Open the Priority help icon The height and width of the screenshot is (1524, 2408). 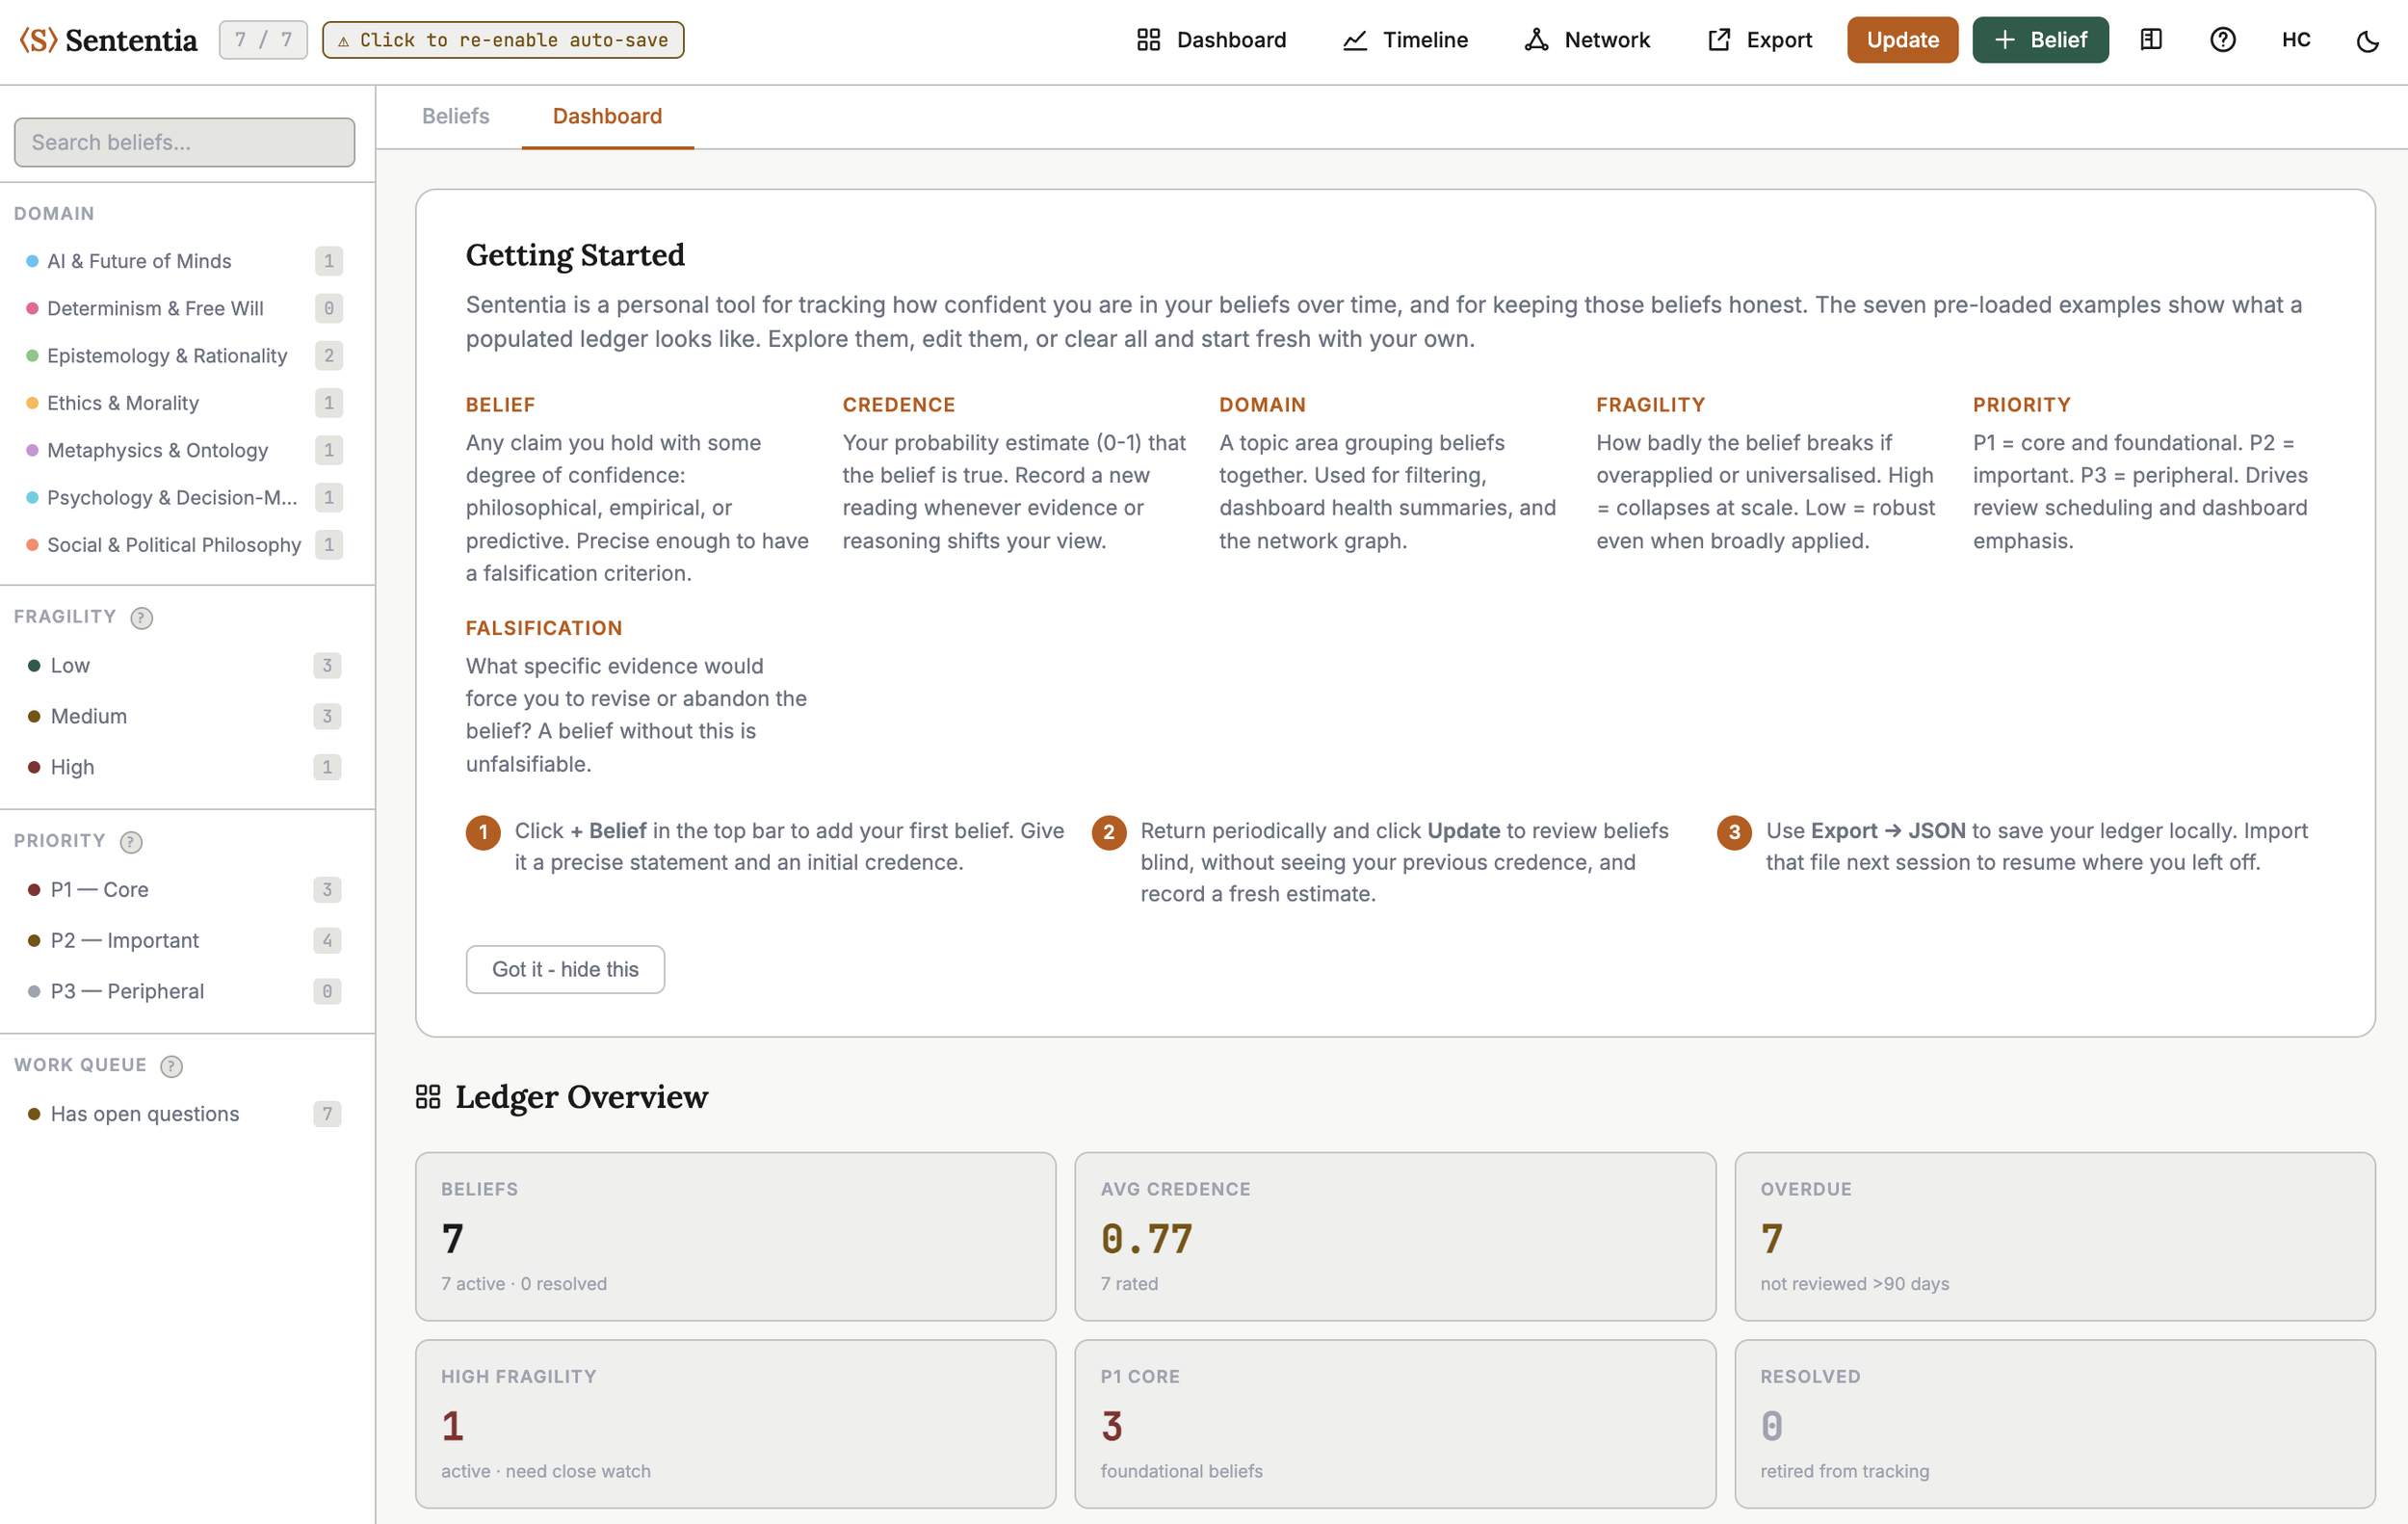pos(131,842)
